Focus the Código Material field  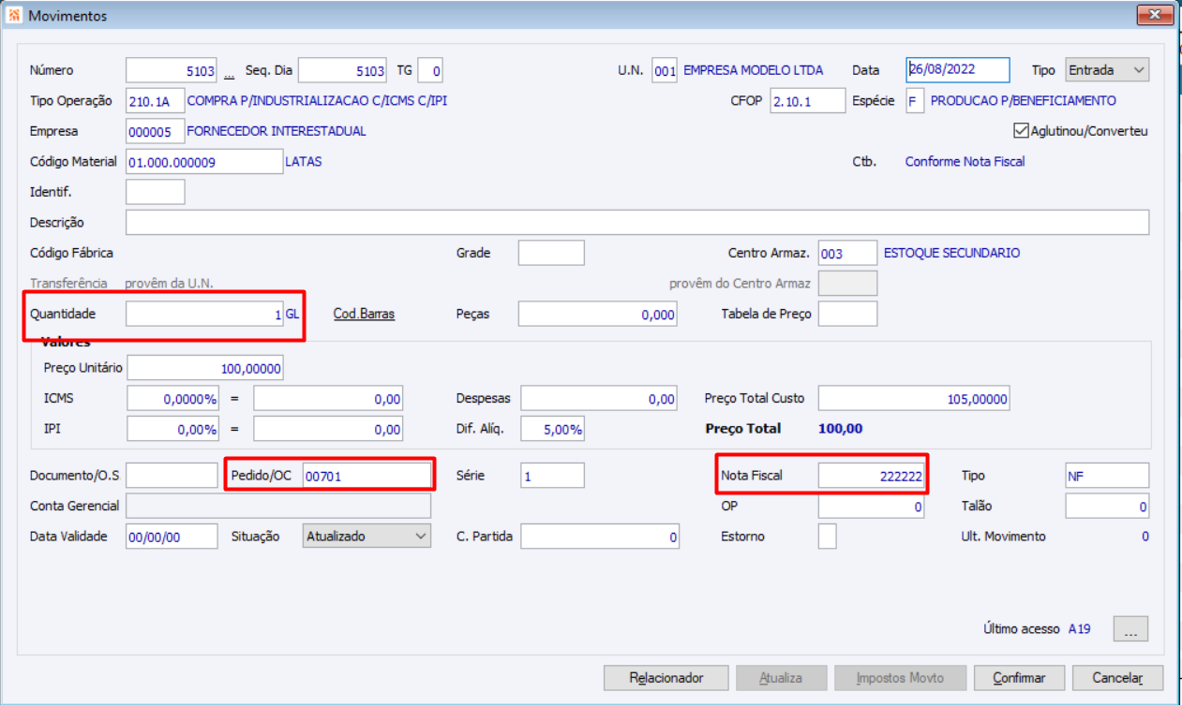(204, 161)
